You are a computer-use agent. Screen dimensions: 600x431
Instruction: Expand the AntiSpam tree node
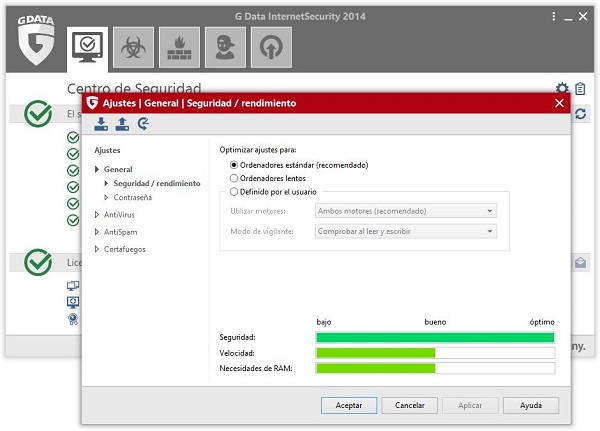coord(97,232)
